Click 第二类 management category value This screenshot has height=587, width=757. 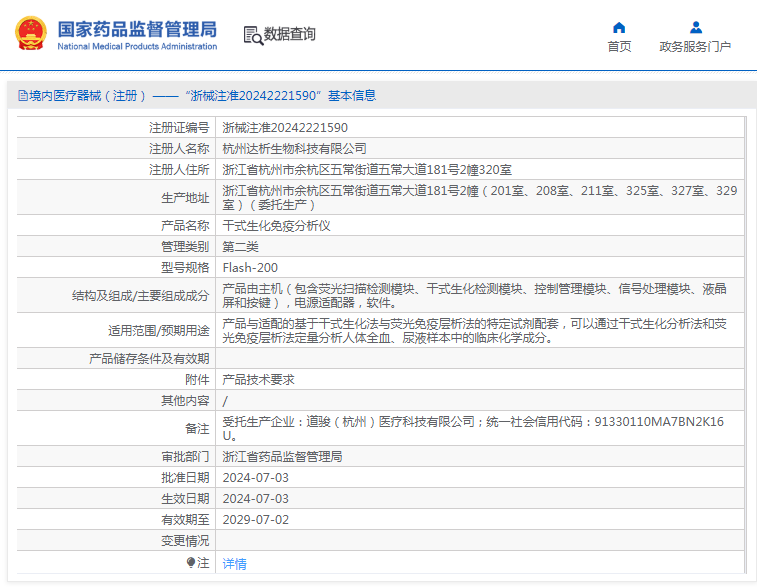point(240,247)
